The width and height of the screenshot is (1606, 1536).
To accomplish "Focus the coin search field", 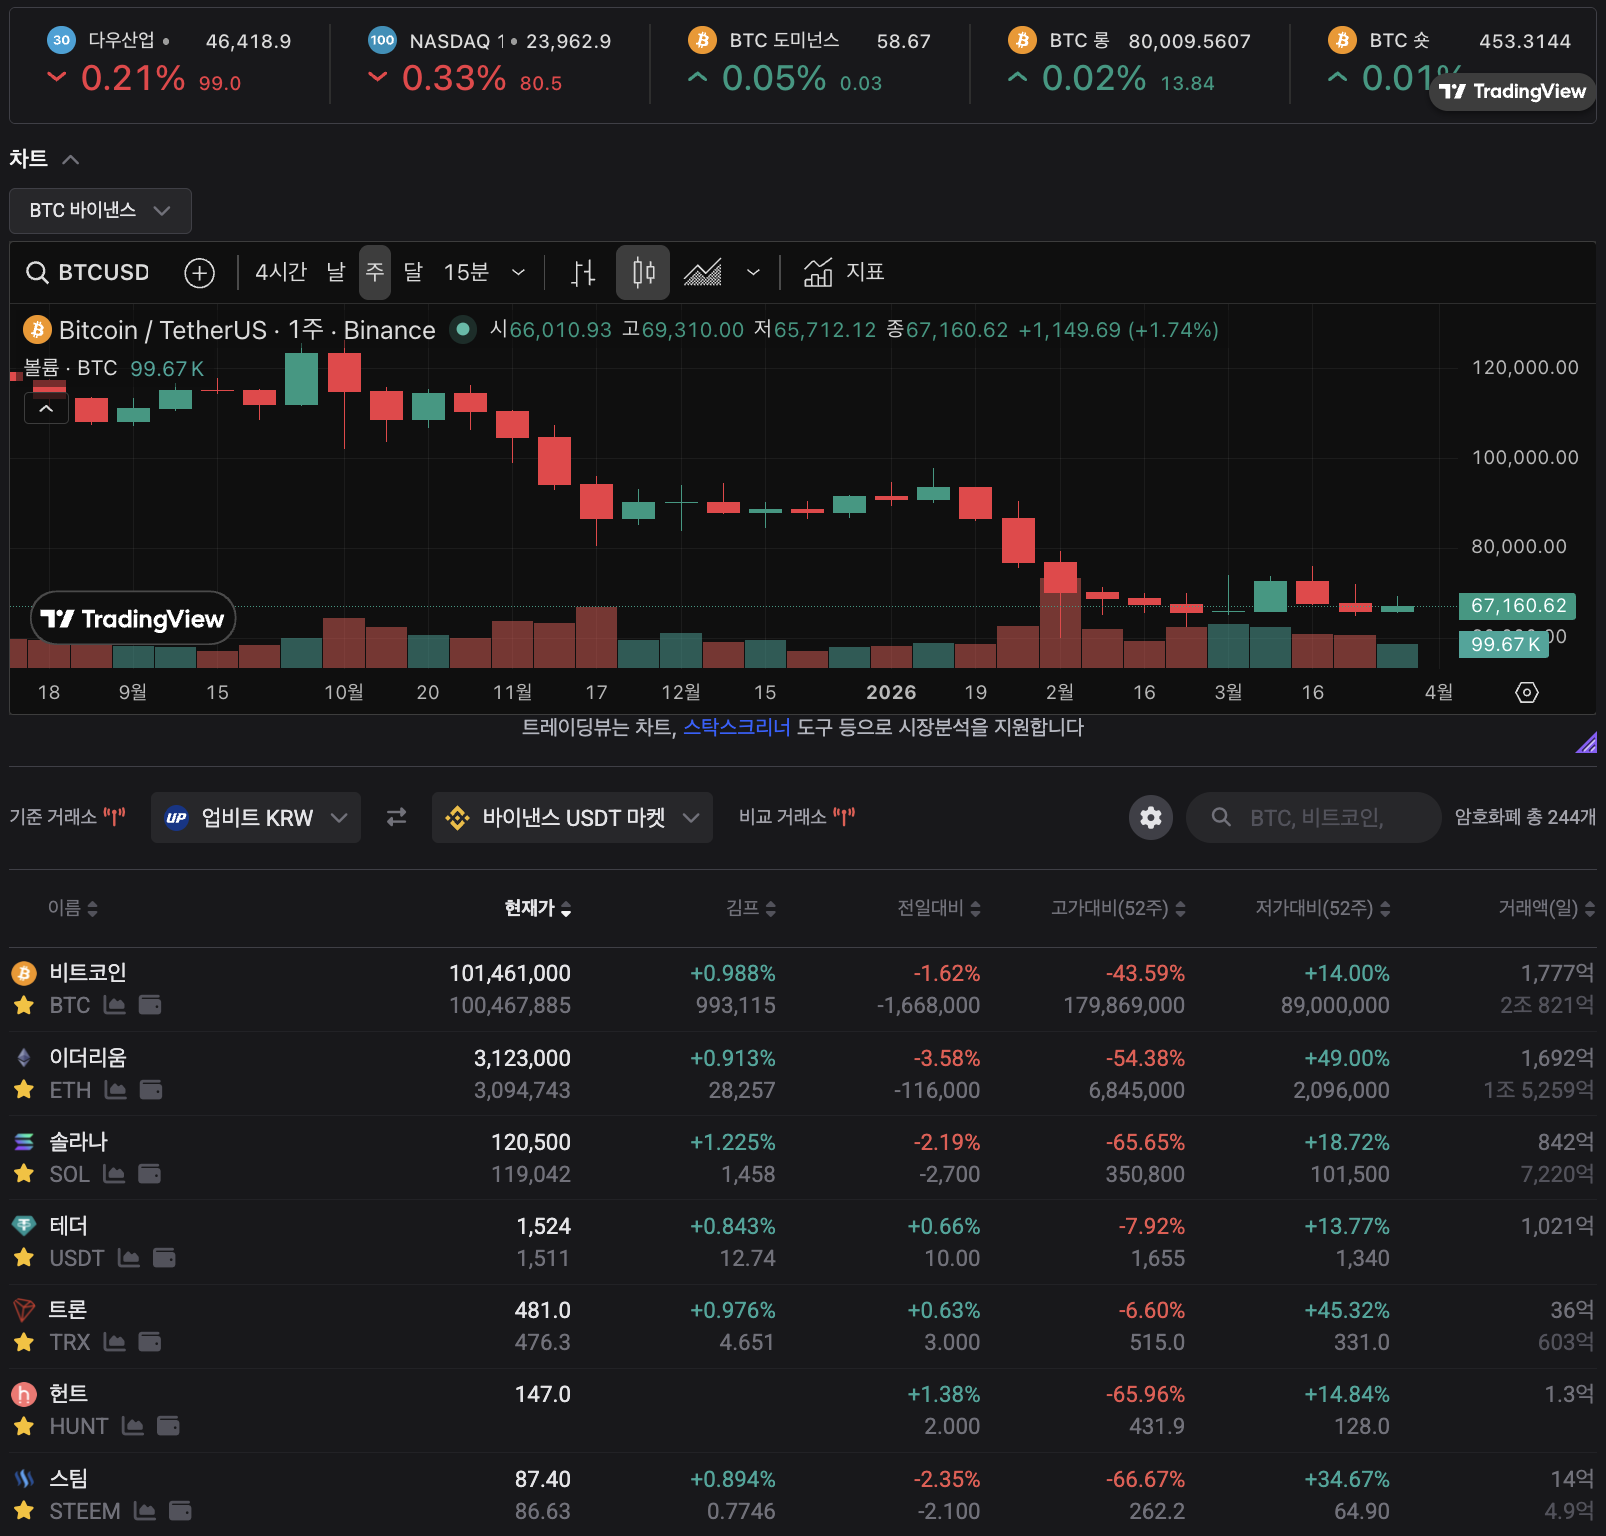I will point(1314,818).
